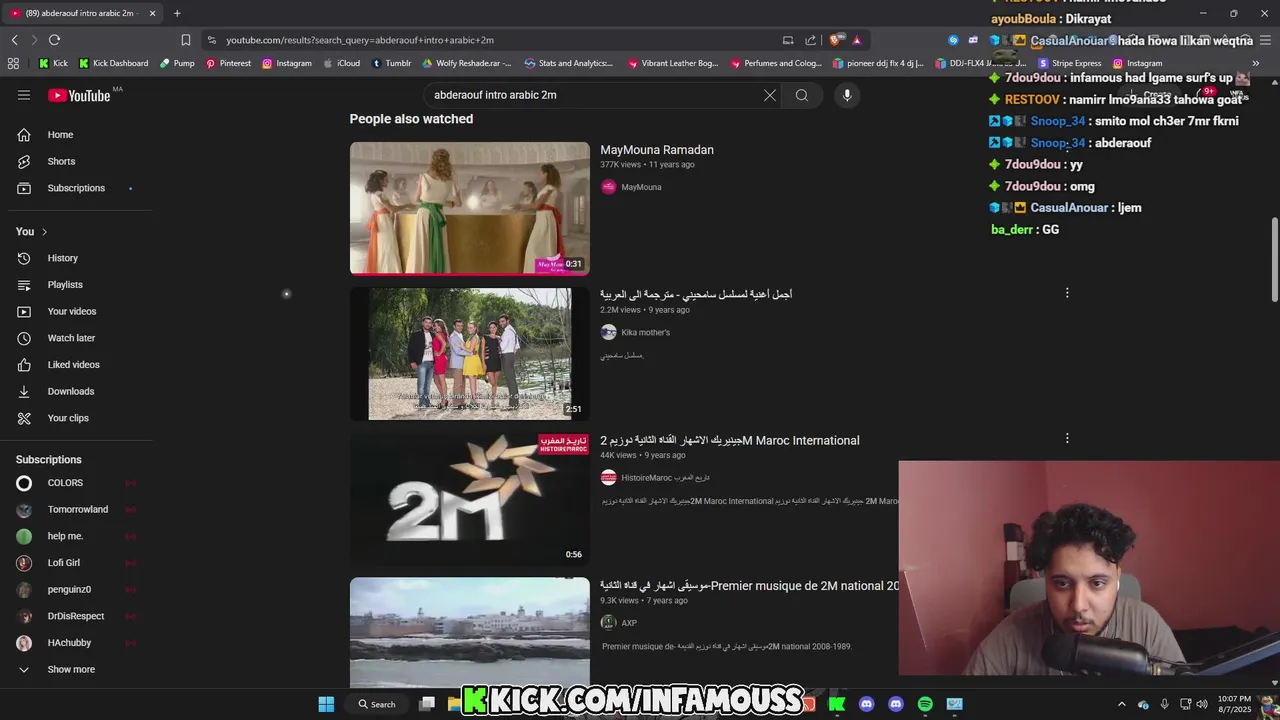Open more options for Samhini video
This screenshot has width=1280, height=720.
tap(1067, 293)
